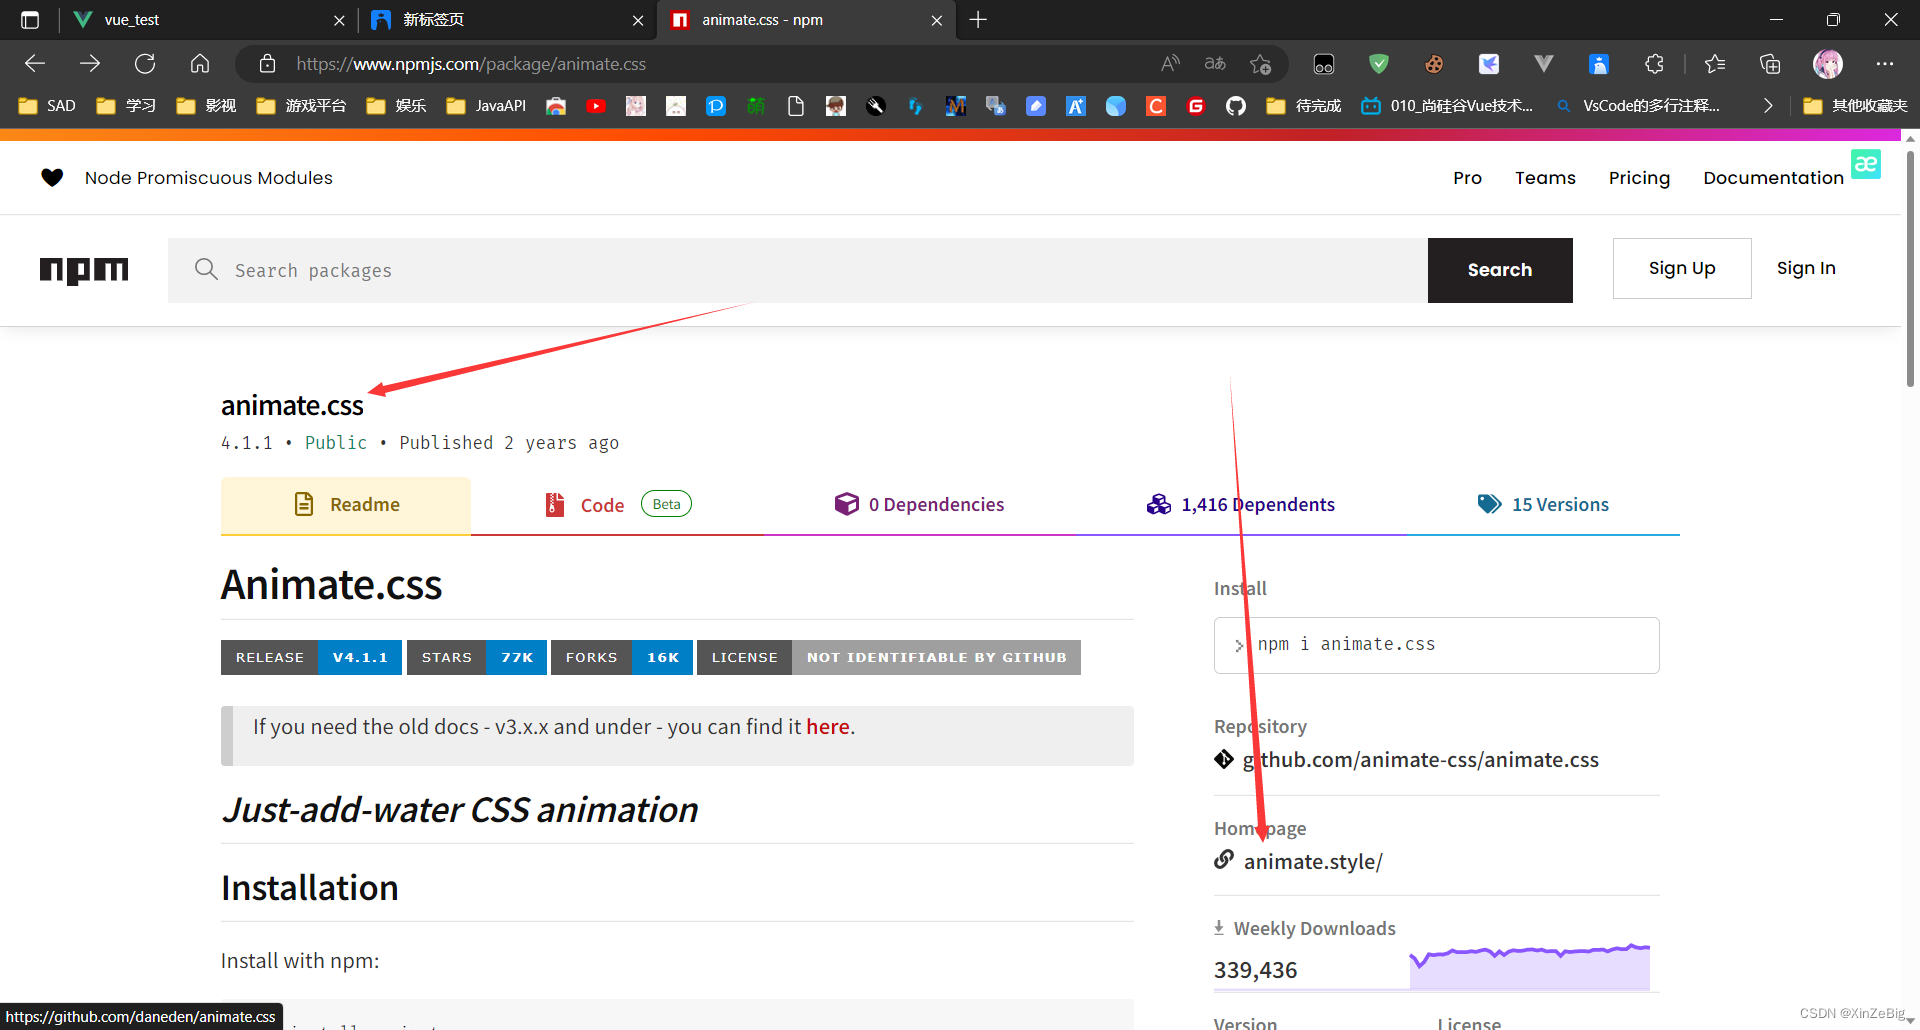1920x1030 pixels.
Task: Add page to favorites star icon
Action: click(1260, 64)
